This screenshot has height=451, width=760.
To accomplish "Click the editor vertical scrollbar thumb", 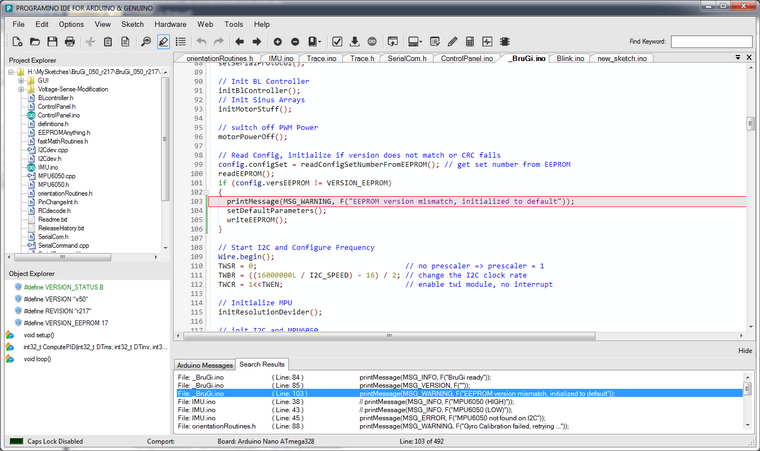I will [x=750, y=123].
